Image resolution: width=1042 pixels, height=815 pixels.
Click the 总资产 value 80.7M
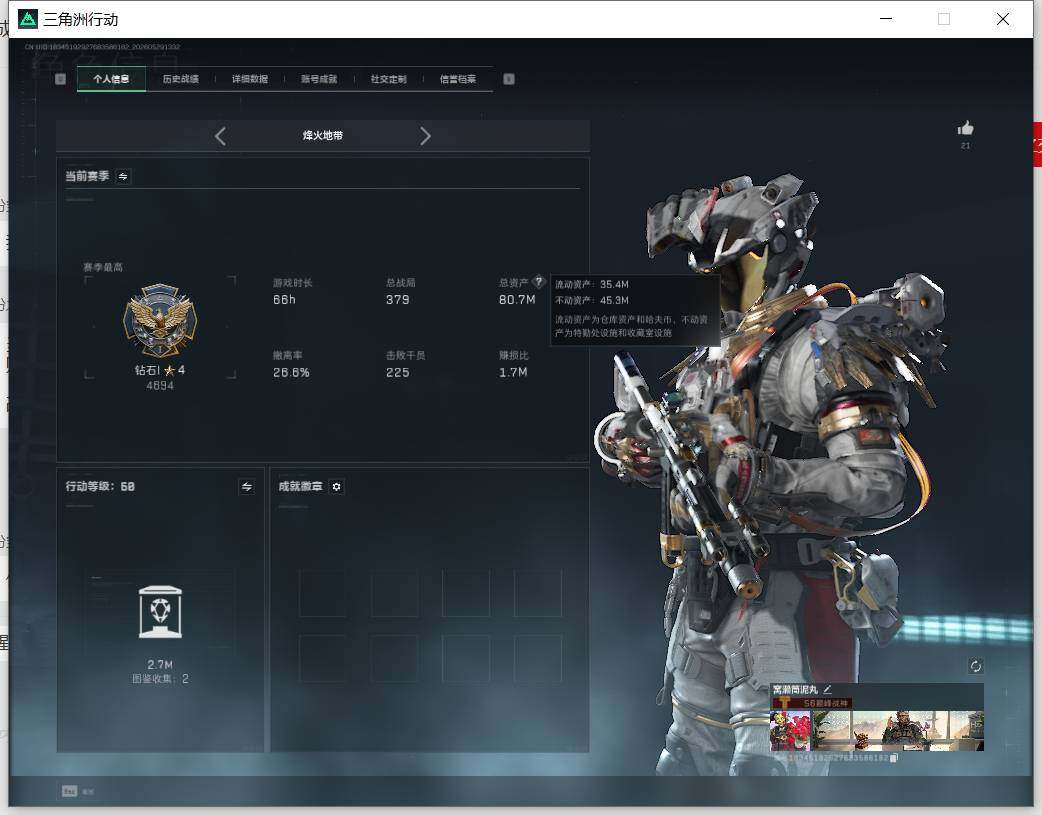(x=517, y=300)
